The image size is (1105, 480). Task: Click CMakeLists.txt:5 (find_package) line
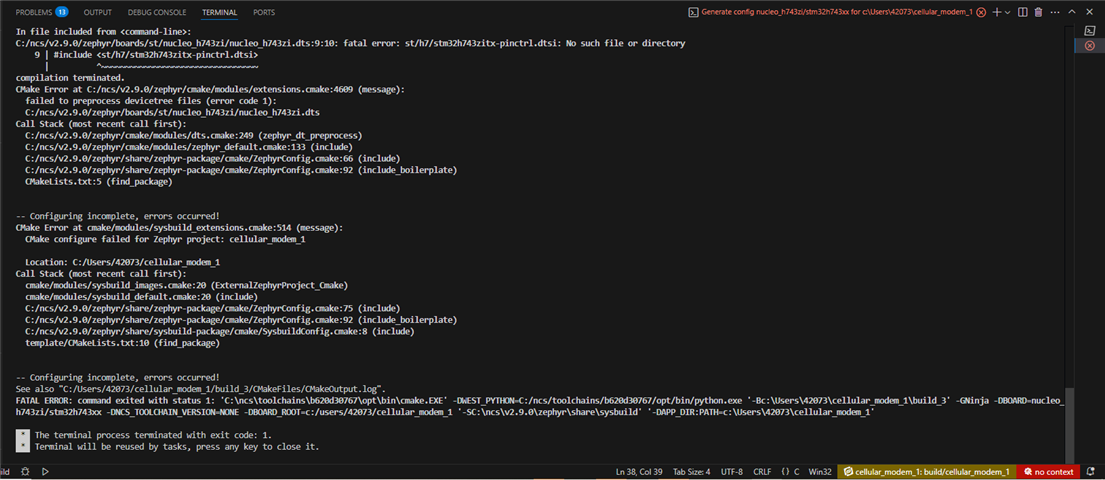(x=98, y=181)
